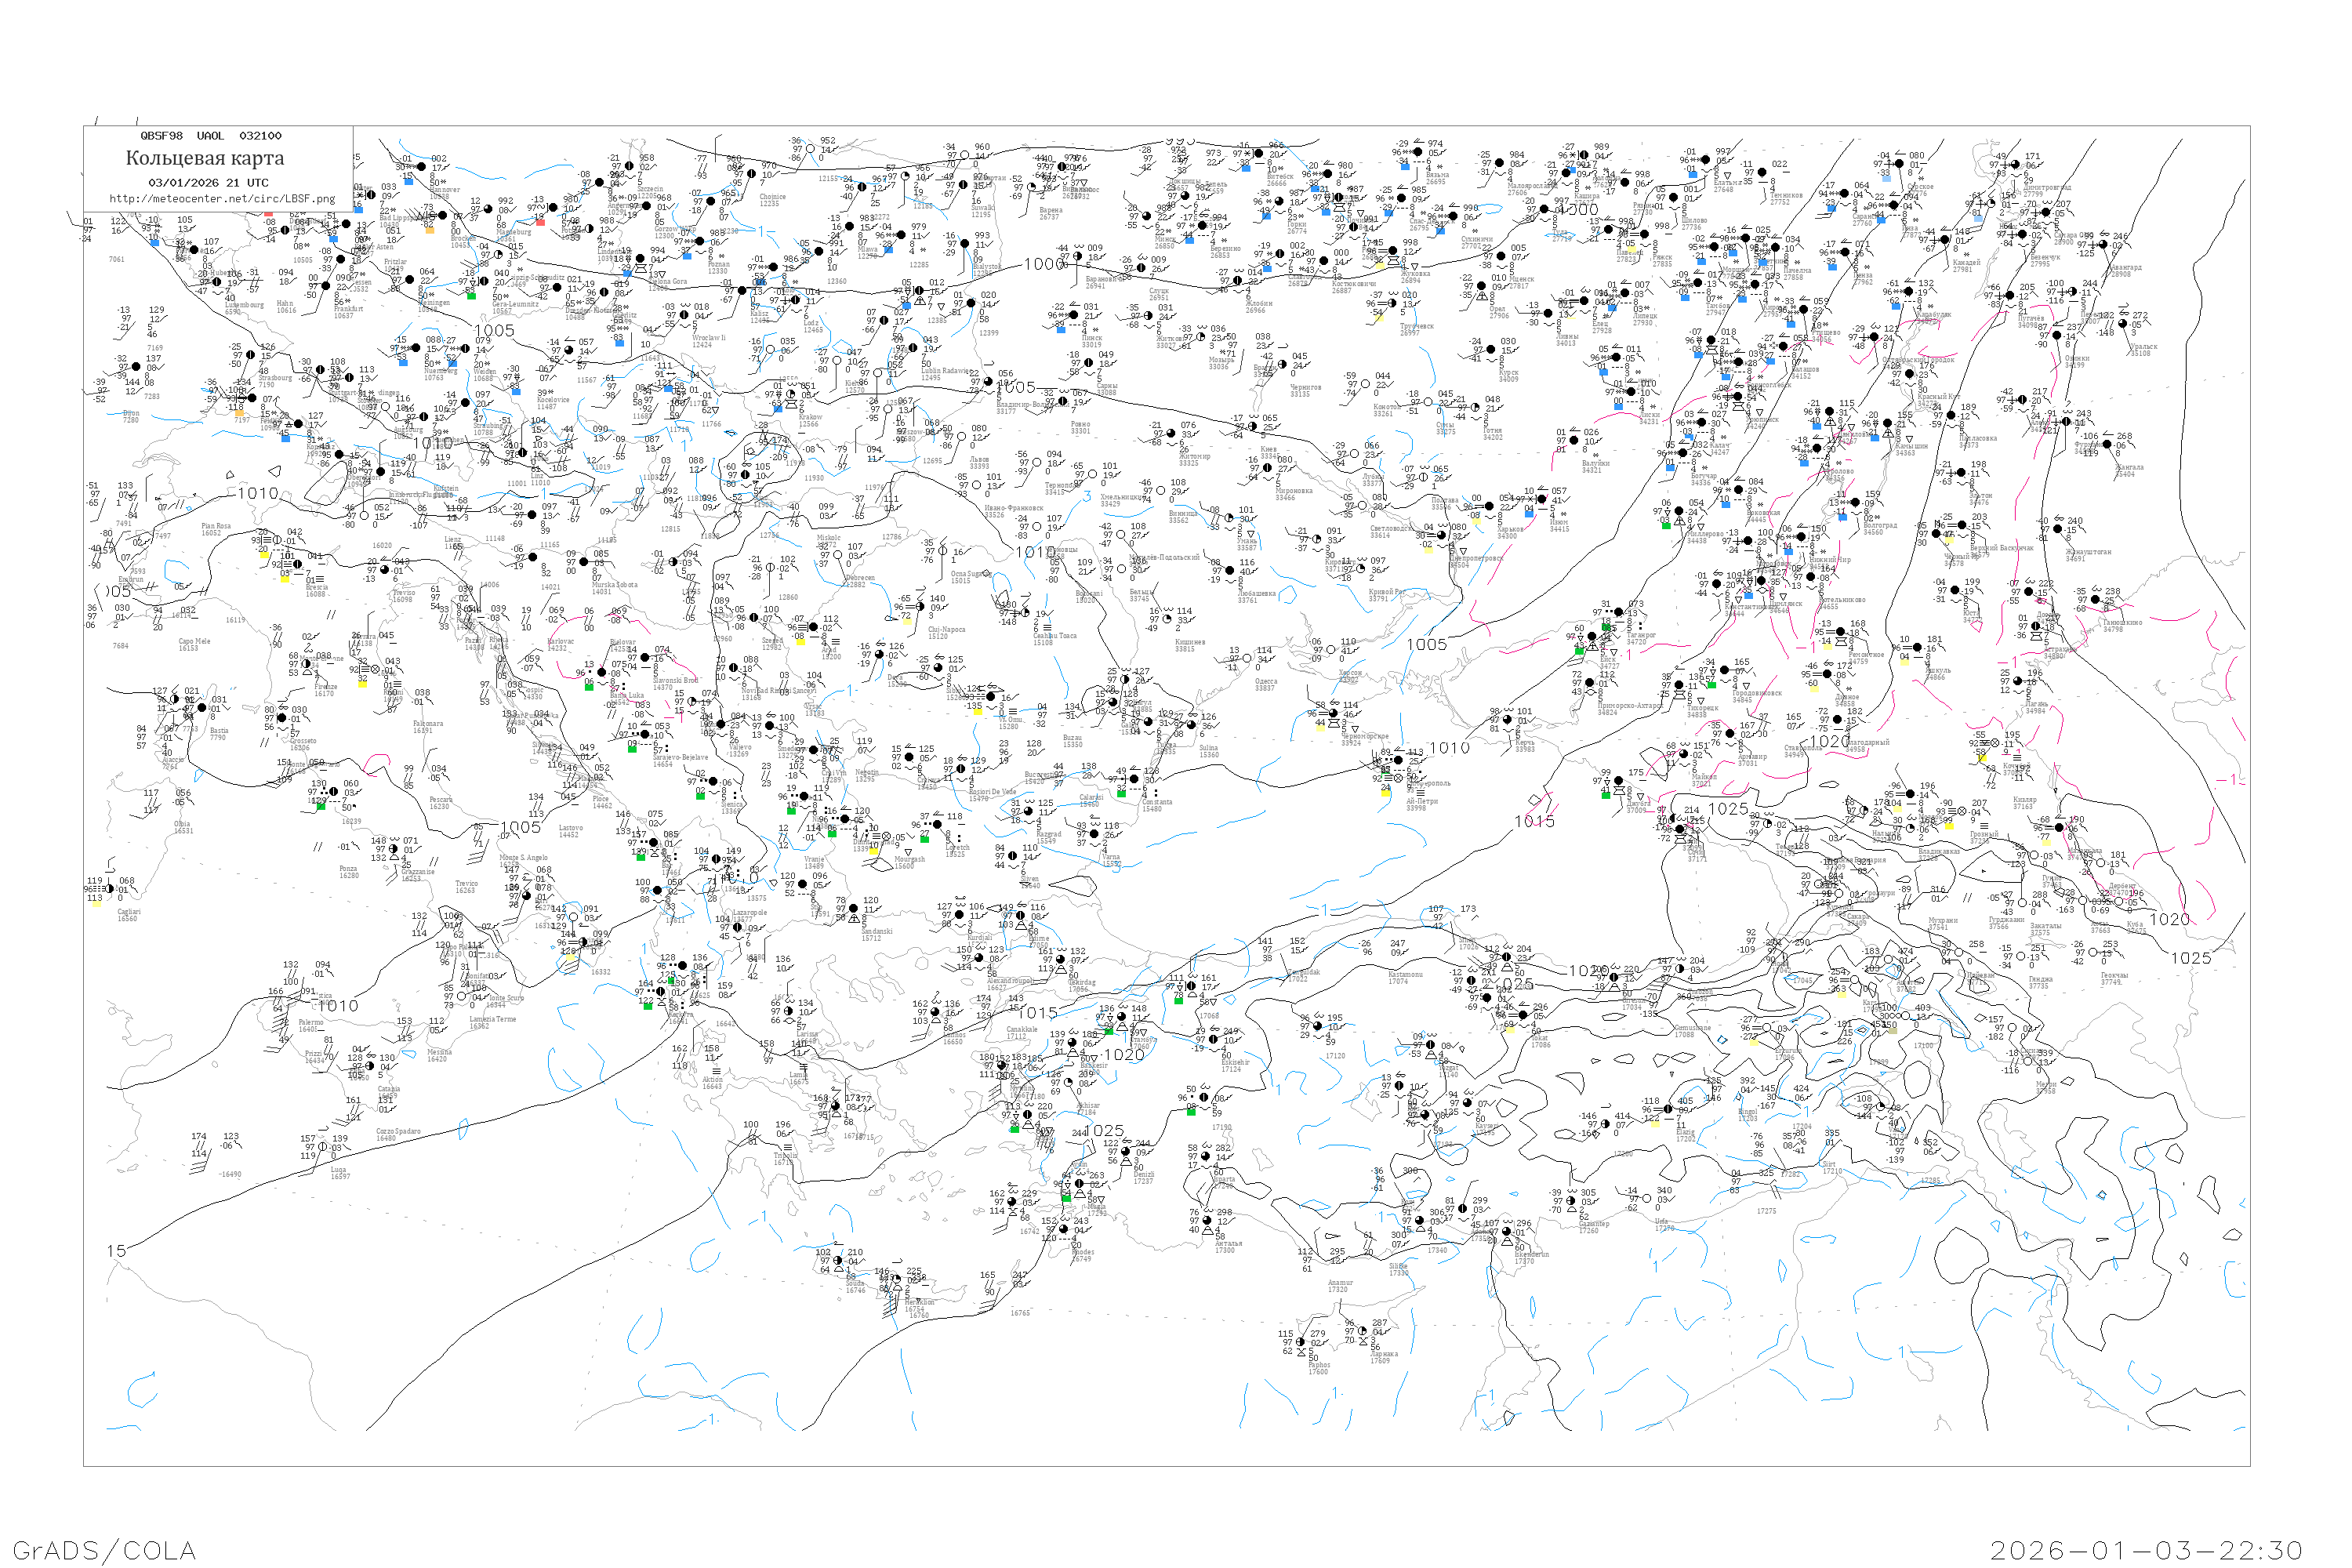Click the 1025 isobar label near Sochi
This screenshot has width=2352, height=1568.
coord(1727,809)
